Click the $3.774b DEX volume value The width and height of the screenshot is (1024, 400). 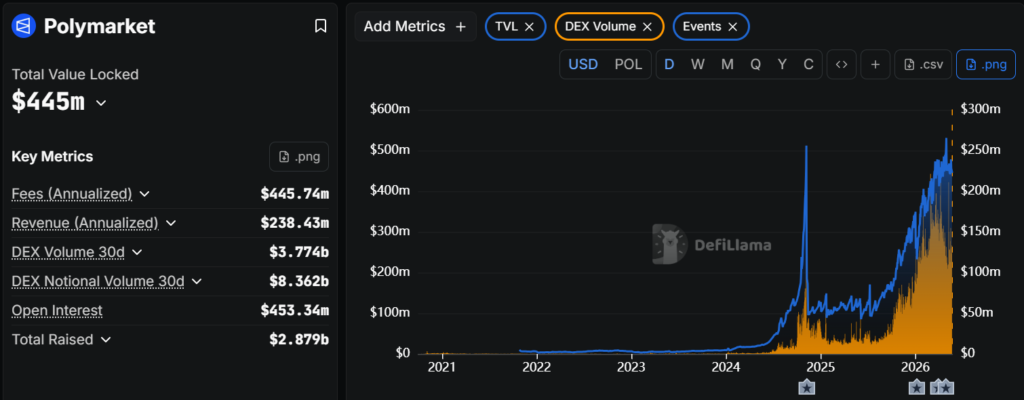click(299, 252)
